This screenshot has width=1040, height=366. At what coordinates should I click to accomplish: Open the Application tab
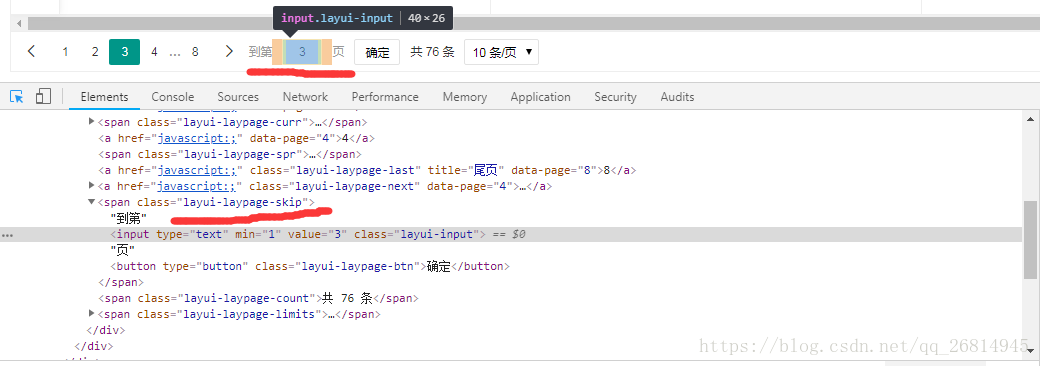click(x=540, y=97)
